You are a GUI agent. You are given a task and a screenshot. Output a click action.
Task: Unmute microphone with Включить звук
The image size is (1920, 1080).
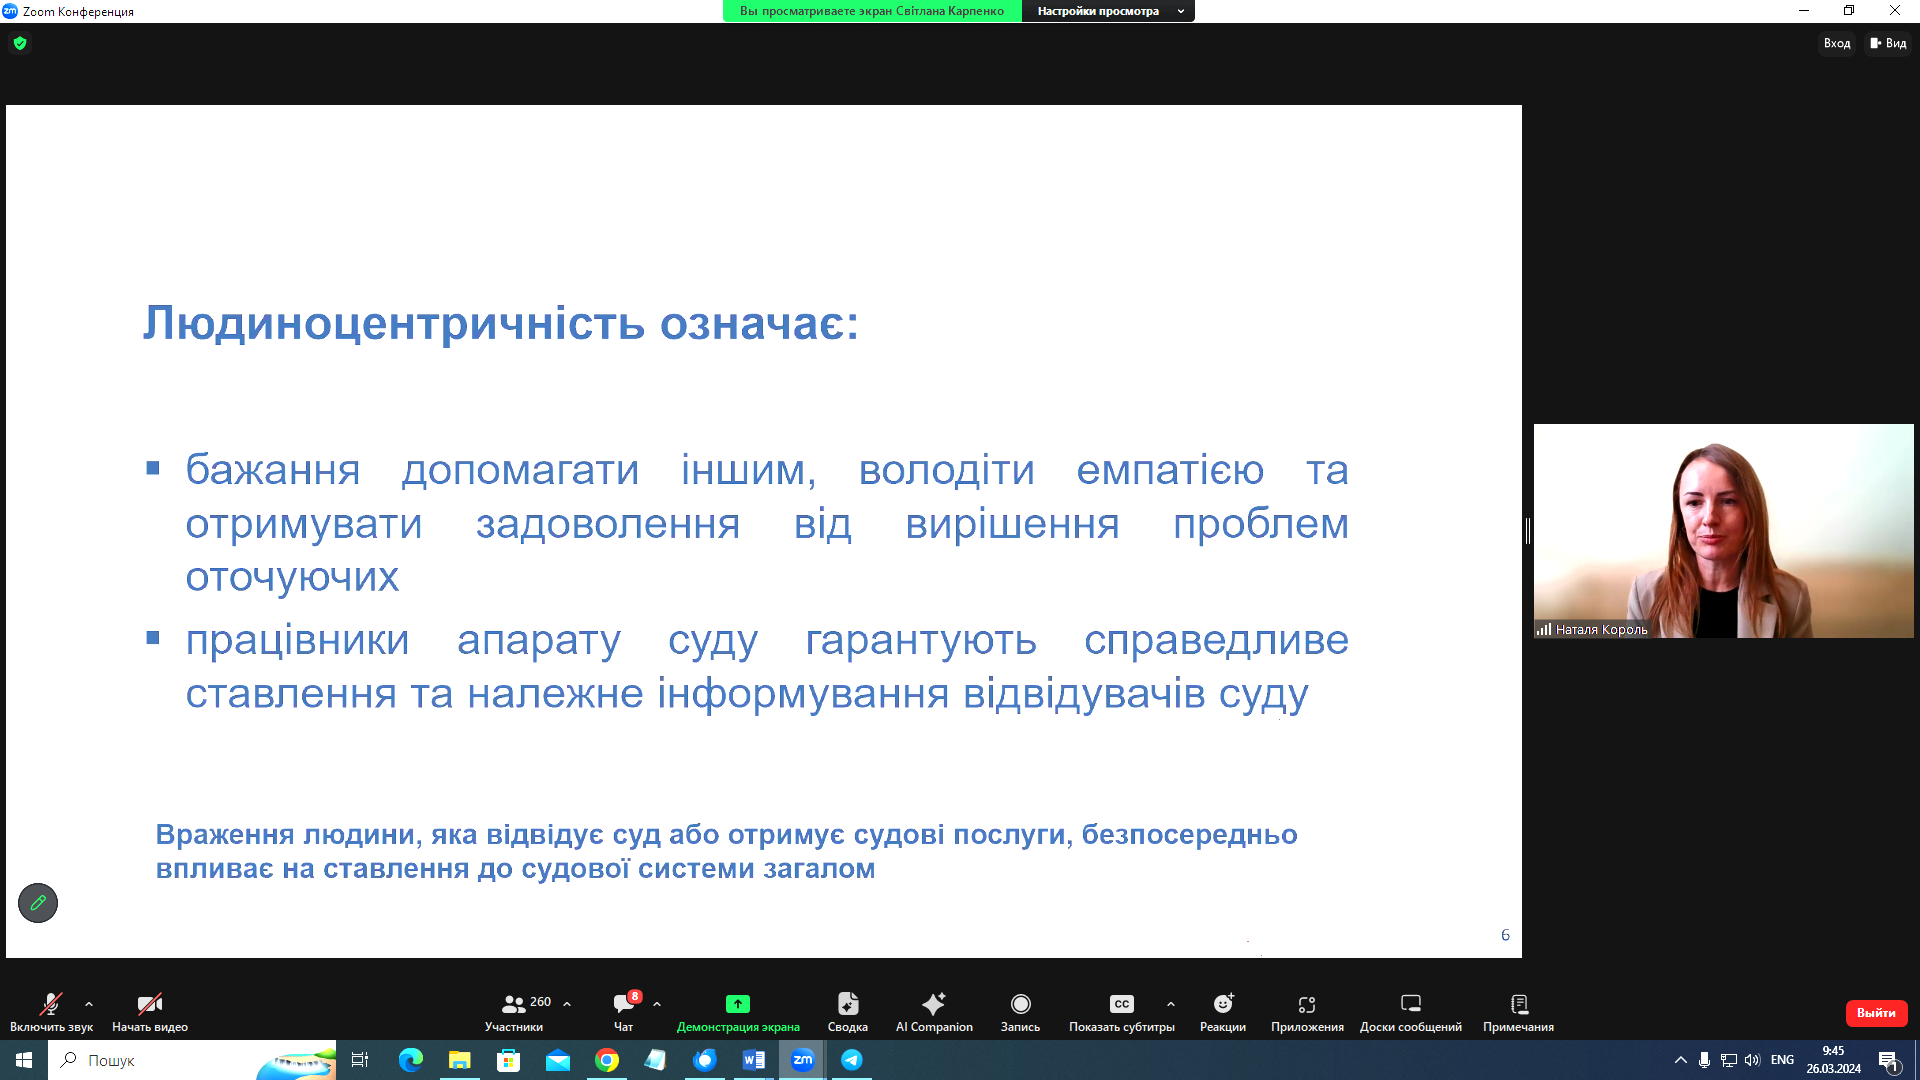click(x=50, y=1011)
